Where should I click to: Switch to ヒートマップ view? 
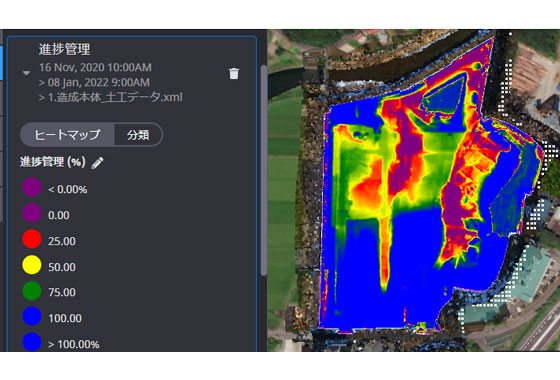coord(67,135)
